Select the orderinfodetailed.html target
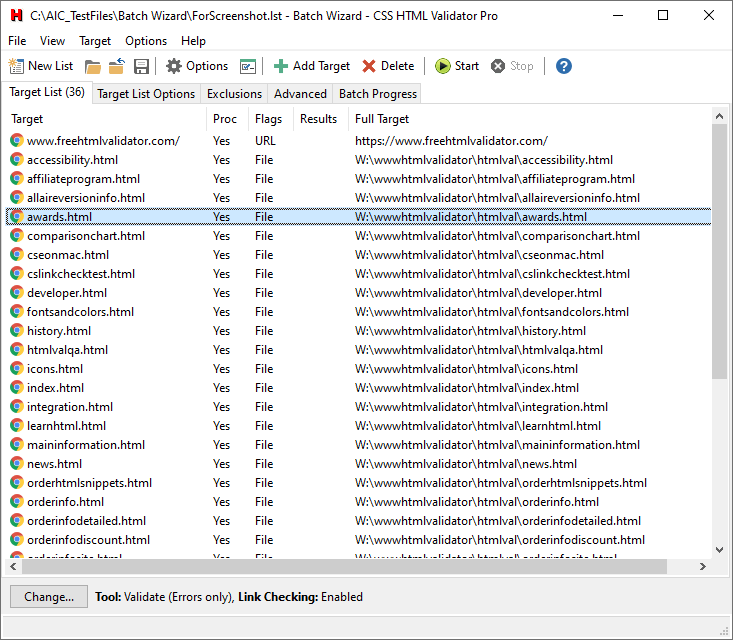733x640 pixels. 359,520
